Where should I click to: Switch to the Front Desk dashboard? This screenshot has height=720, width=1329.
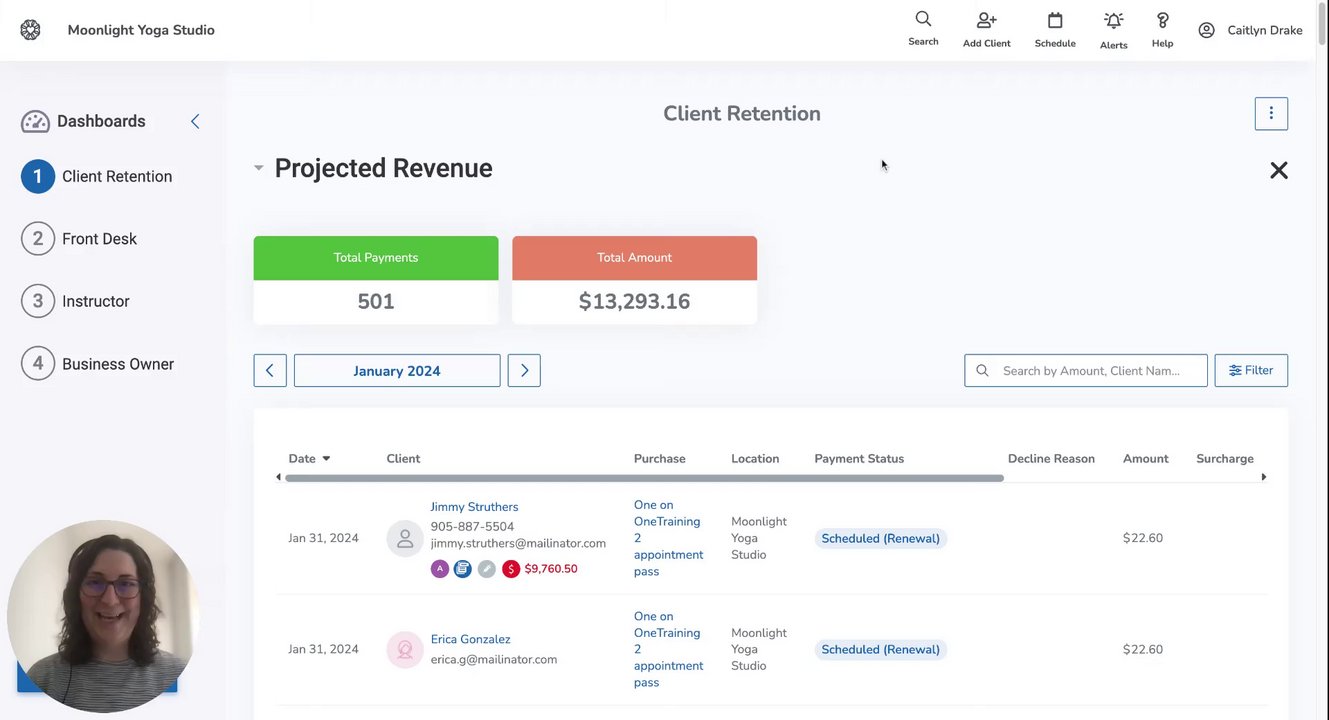(x=99, y=239)
